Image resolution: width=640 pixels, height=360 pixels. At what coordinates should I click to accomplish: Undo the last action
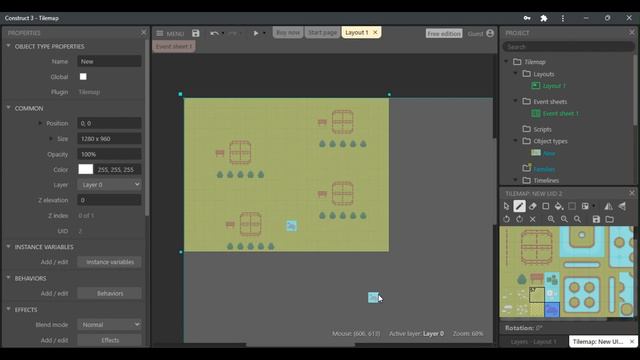214,33
